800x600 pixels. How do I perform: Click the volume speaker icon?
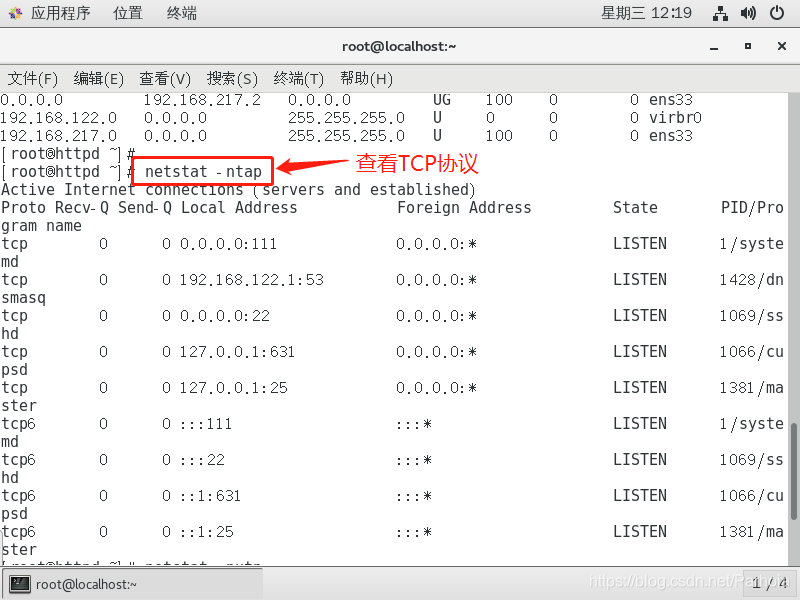click(748, 13)
